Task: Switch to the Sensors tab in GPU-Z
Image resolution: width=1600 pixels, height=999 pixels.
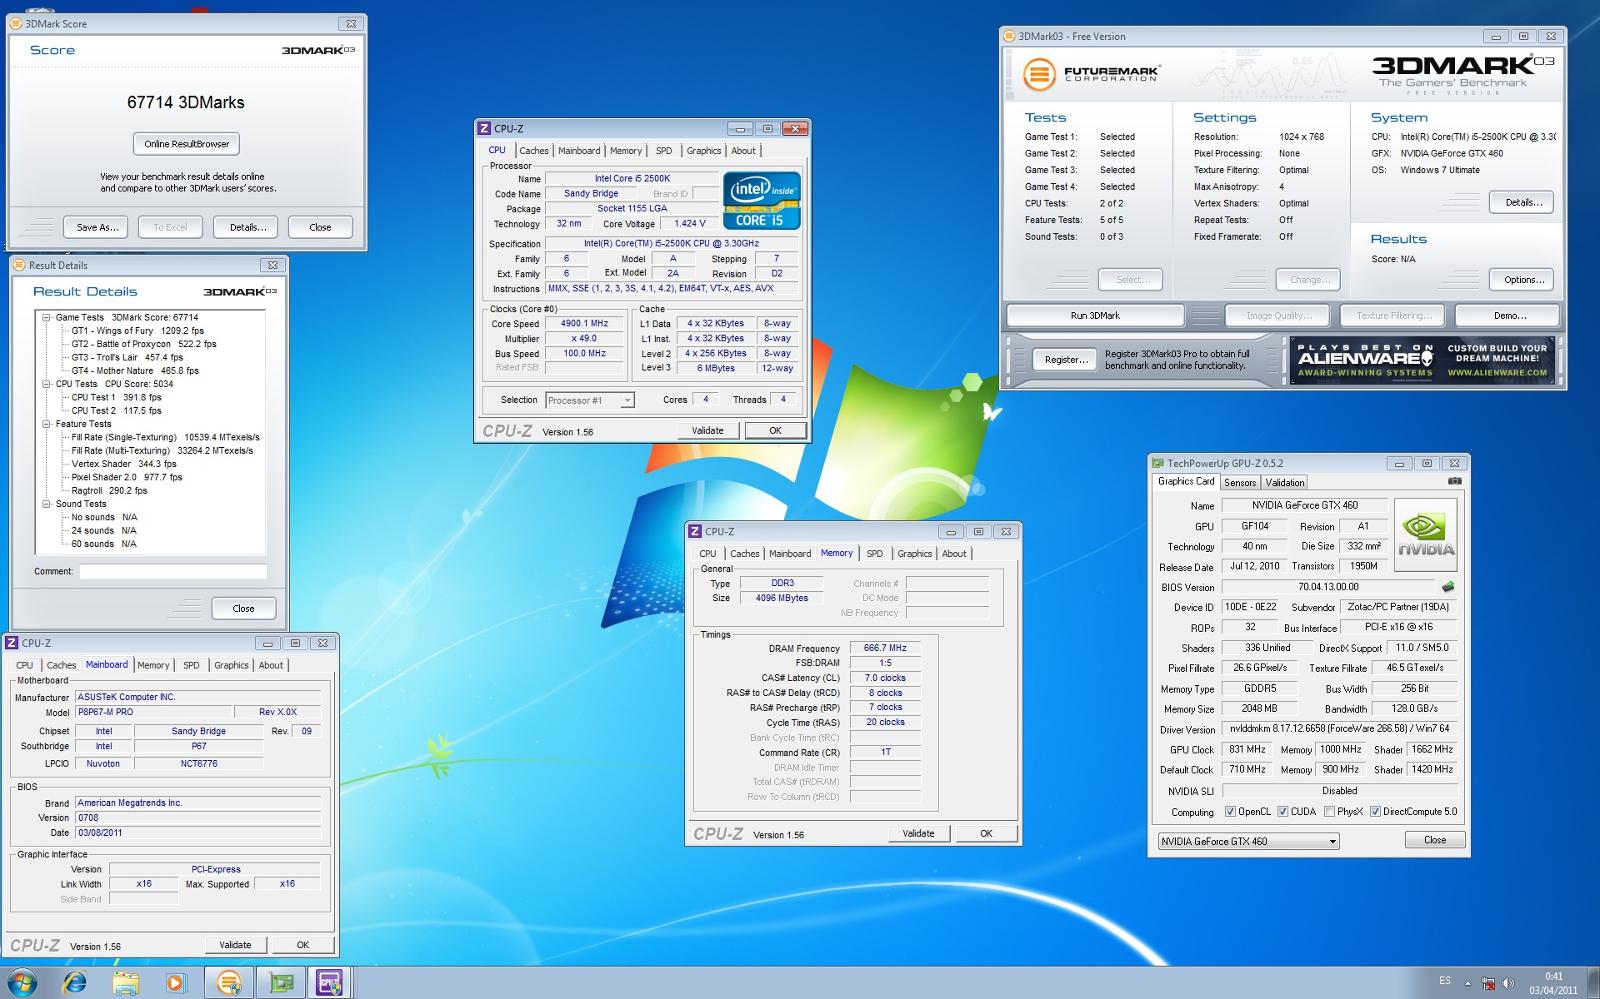Action: [1240, 482]
